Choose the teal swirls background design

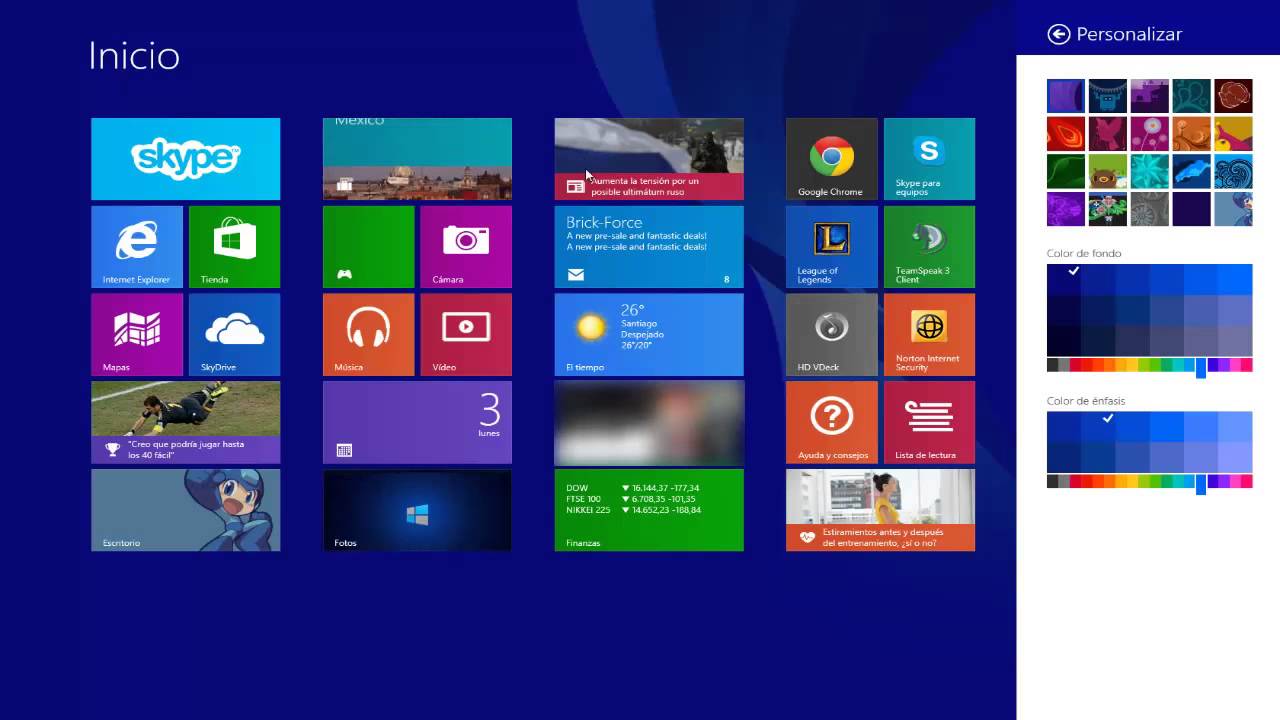pos(1192,96)
